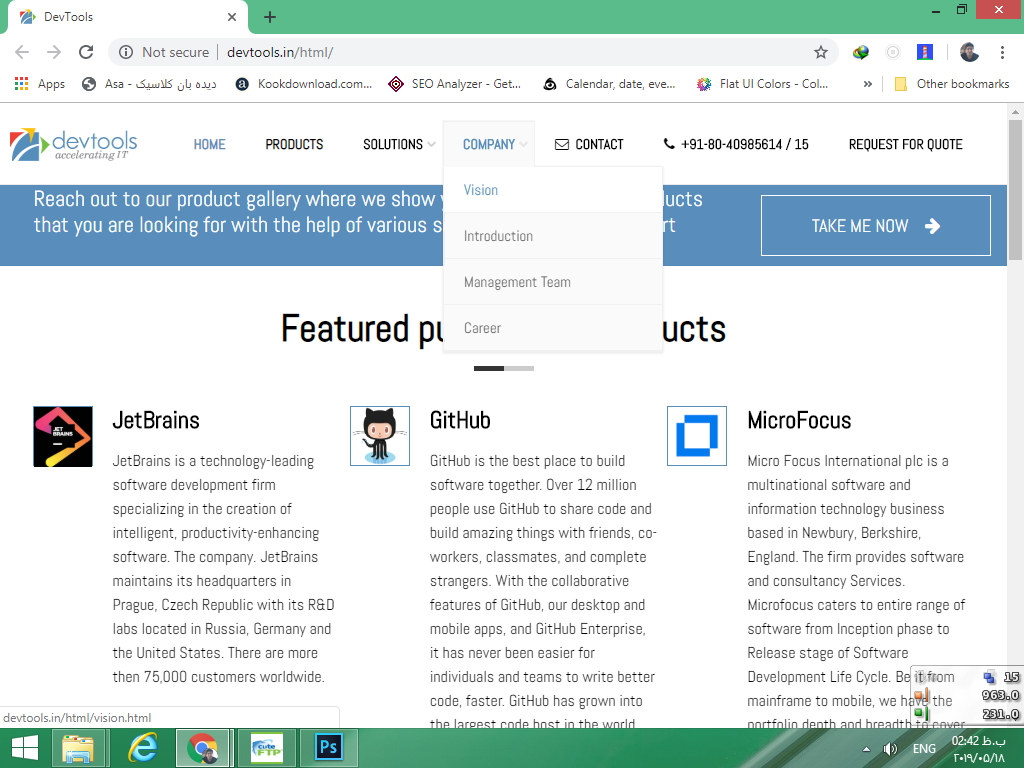
Task: Select Career from Company dropdown
Action: pyautogui.click(x=552, y=328)
